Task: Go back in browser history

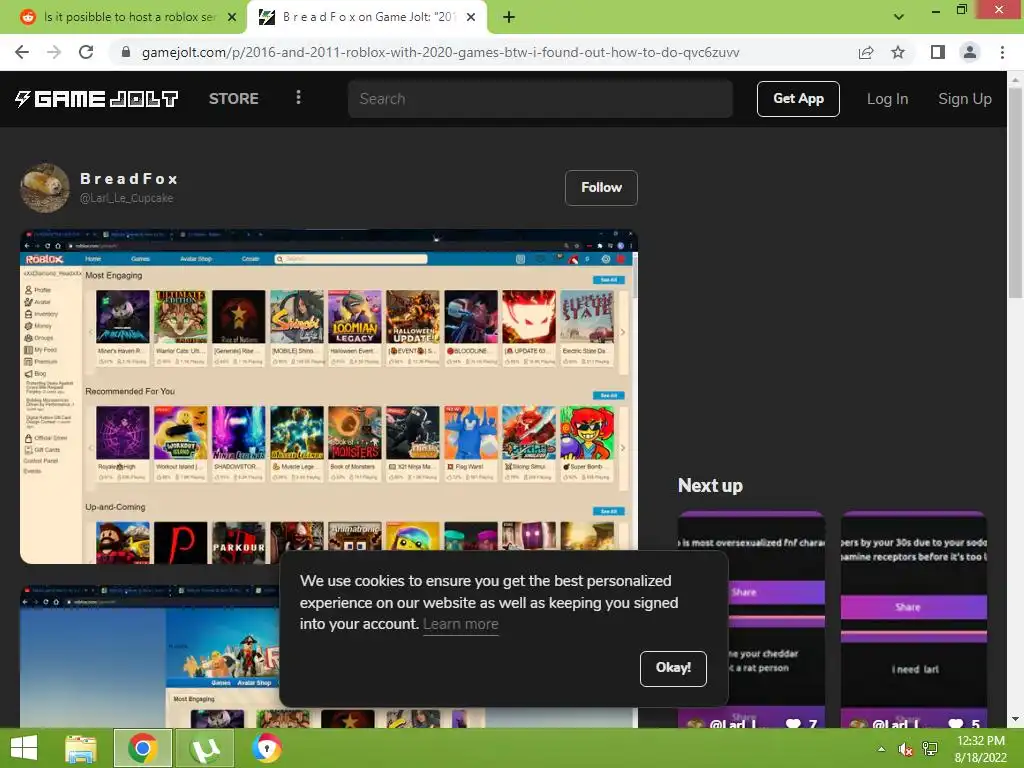Action: [x=22, y=52]
